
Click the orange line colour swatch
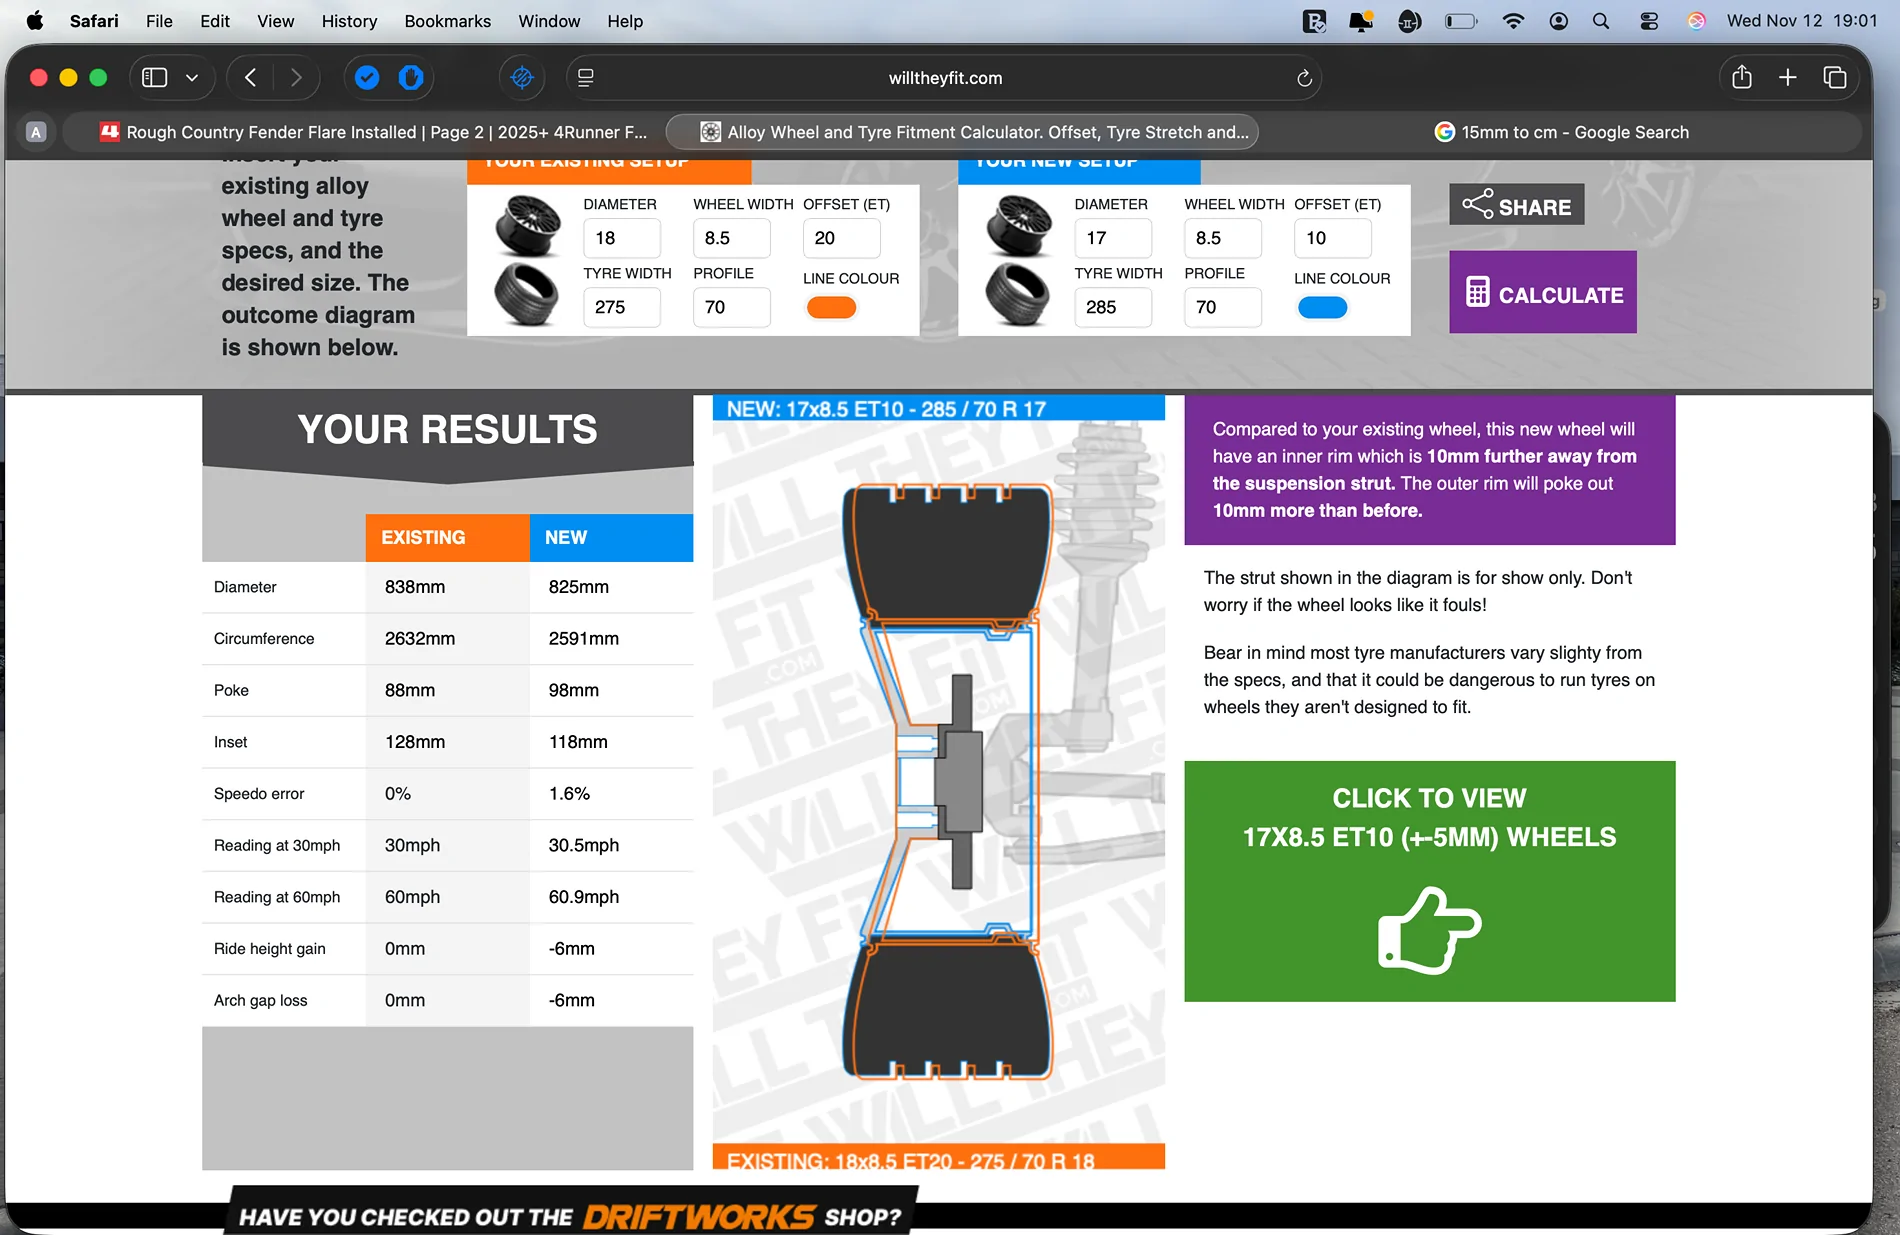(830, 307)
